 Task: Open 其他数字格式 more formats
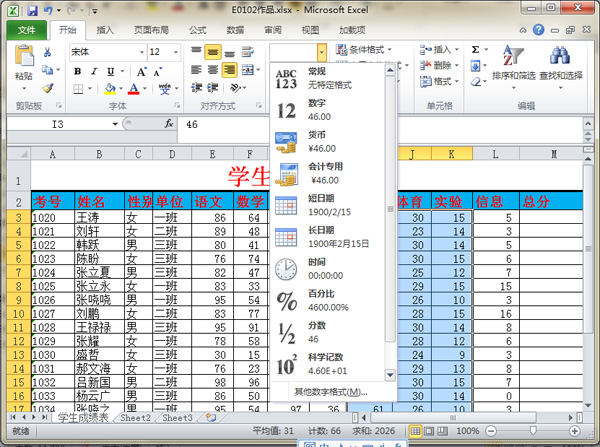[x=330, y=392]
